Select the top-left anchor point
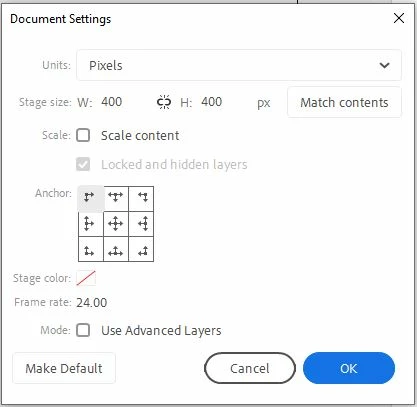Viewport: 417px width, 407px height. pos(91,199)
